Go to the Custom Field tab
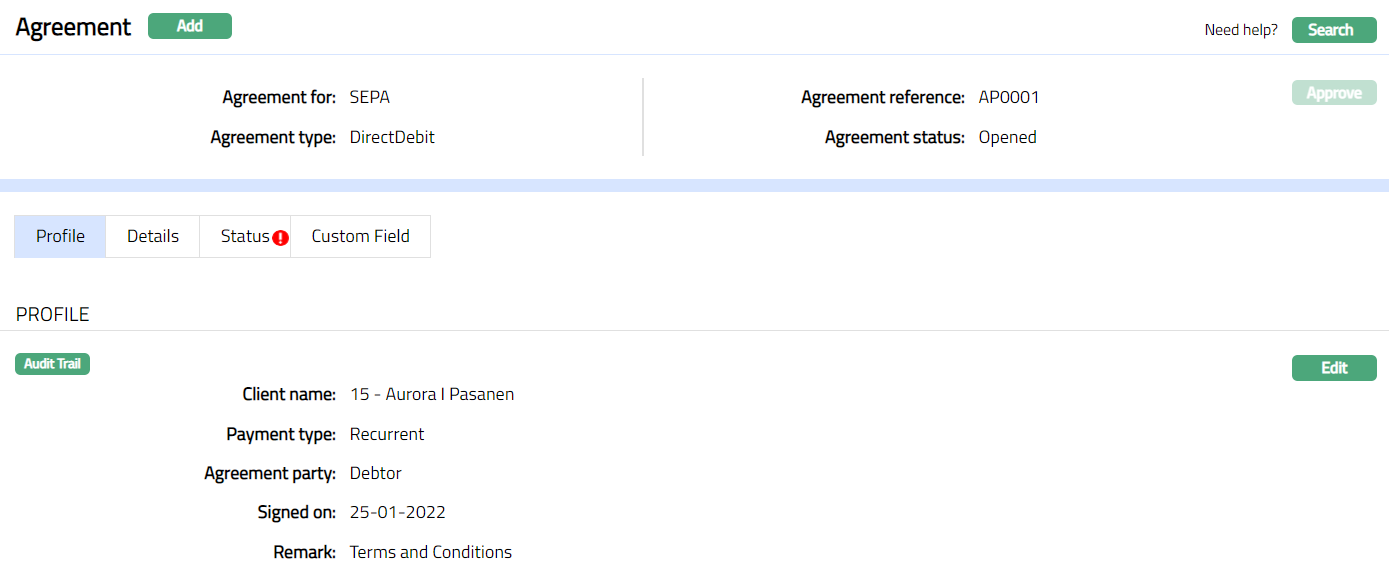The image size is (1389, 573). click(x=360, y=237)
